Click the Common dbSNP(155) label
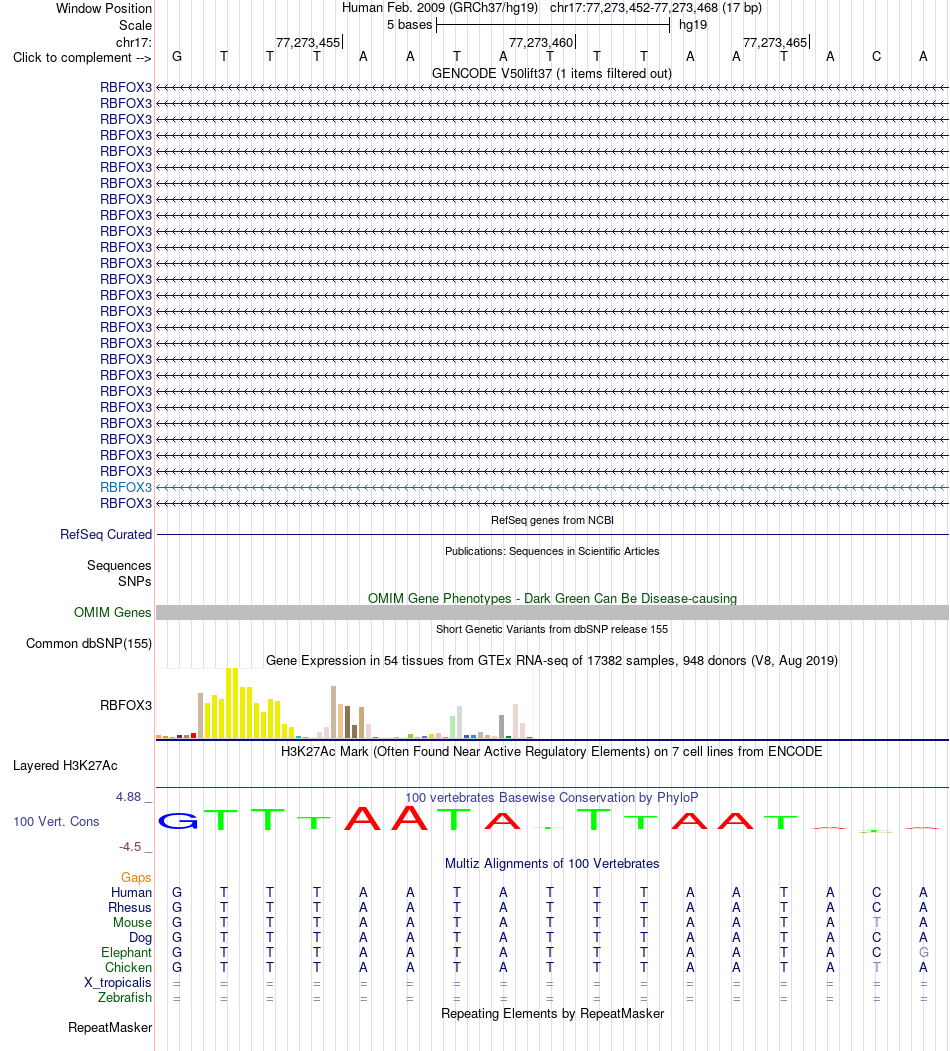This screenshot has width=950, height=1051. (x=89, y=643)
